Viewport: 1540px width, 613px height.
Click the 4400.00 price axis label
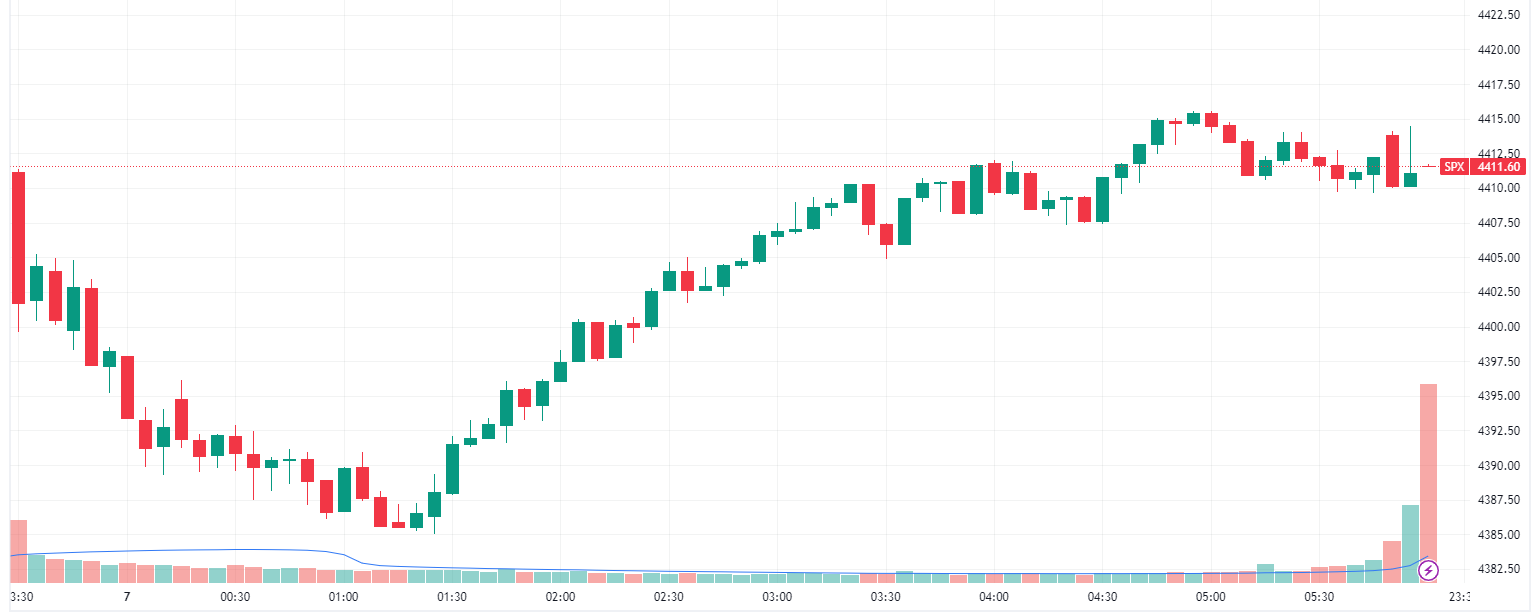pyautogui.click(x=1498, y=327)
